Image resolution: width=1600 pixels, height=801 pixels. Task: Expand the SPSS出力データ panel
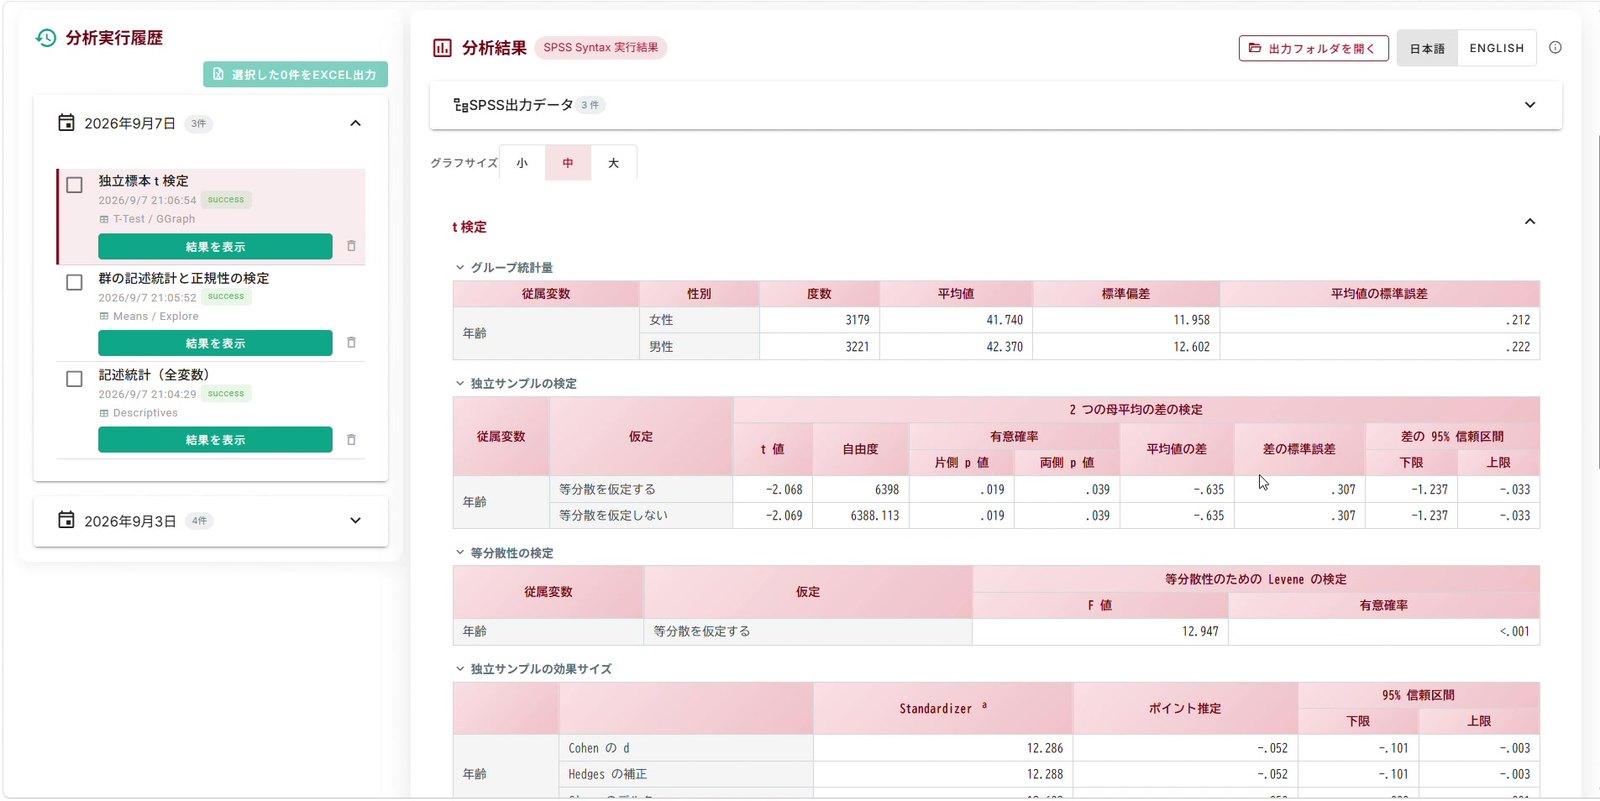(x=1530, y=105)
